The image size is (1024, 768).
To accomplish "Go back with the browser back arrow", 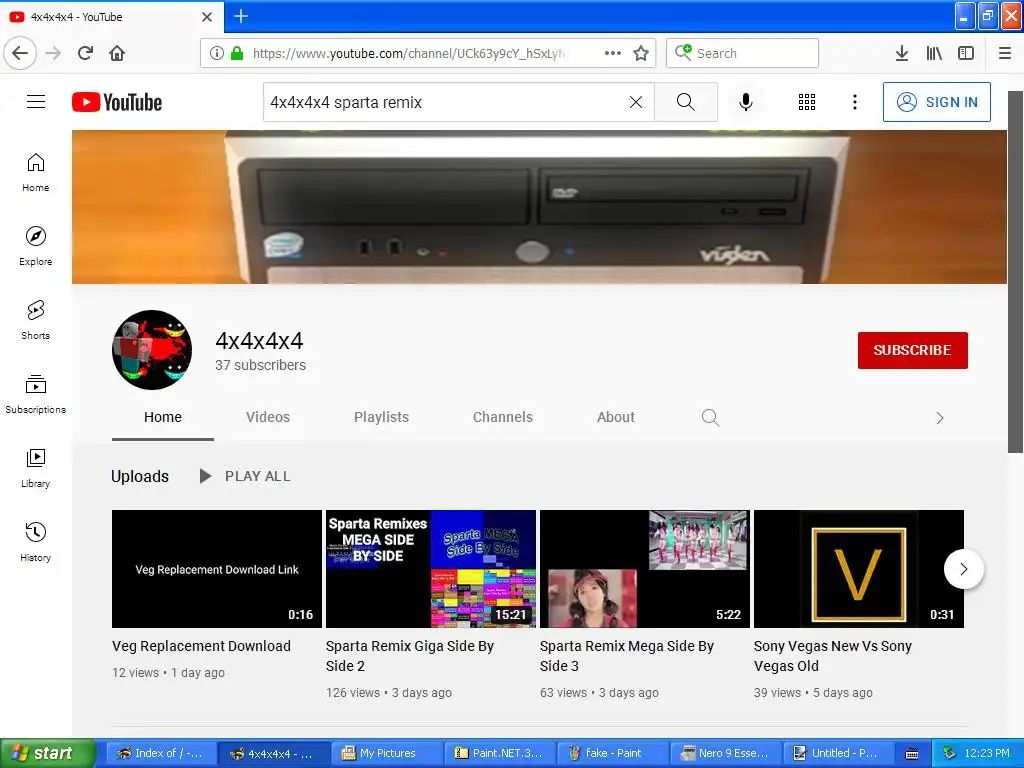I will point(20,53).
